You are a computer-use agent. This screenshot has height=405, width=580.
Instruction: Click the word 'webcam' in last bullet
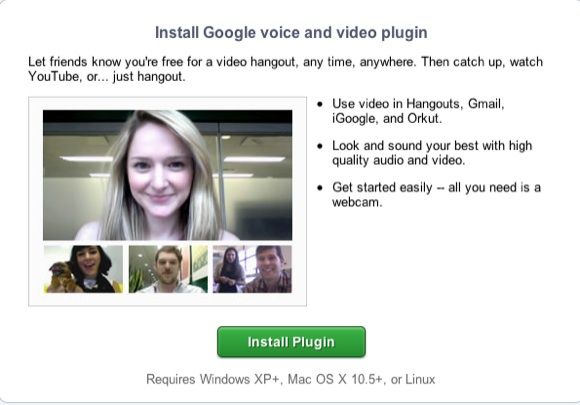[x=355, y=202]
